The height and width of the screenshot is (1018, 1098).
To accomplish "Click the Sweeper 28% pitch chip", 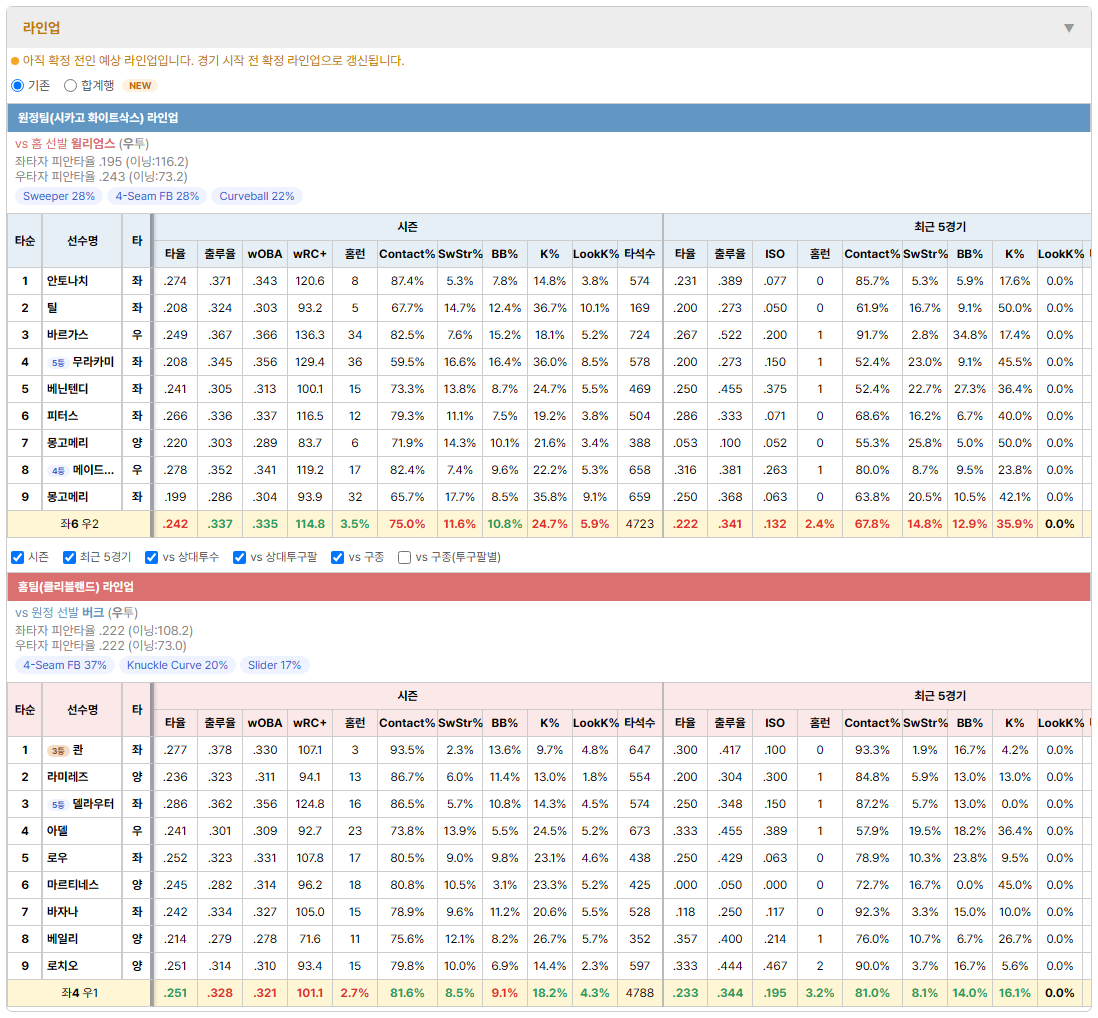I will (59, 196).
